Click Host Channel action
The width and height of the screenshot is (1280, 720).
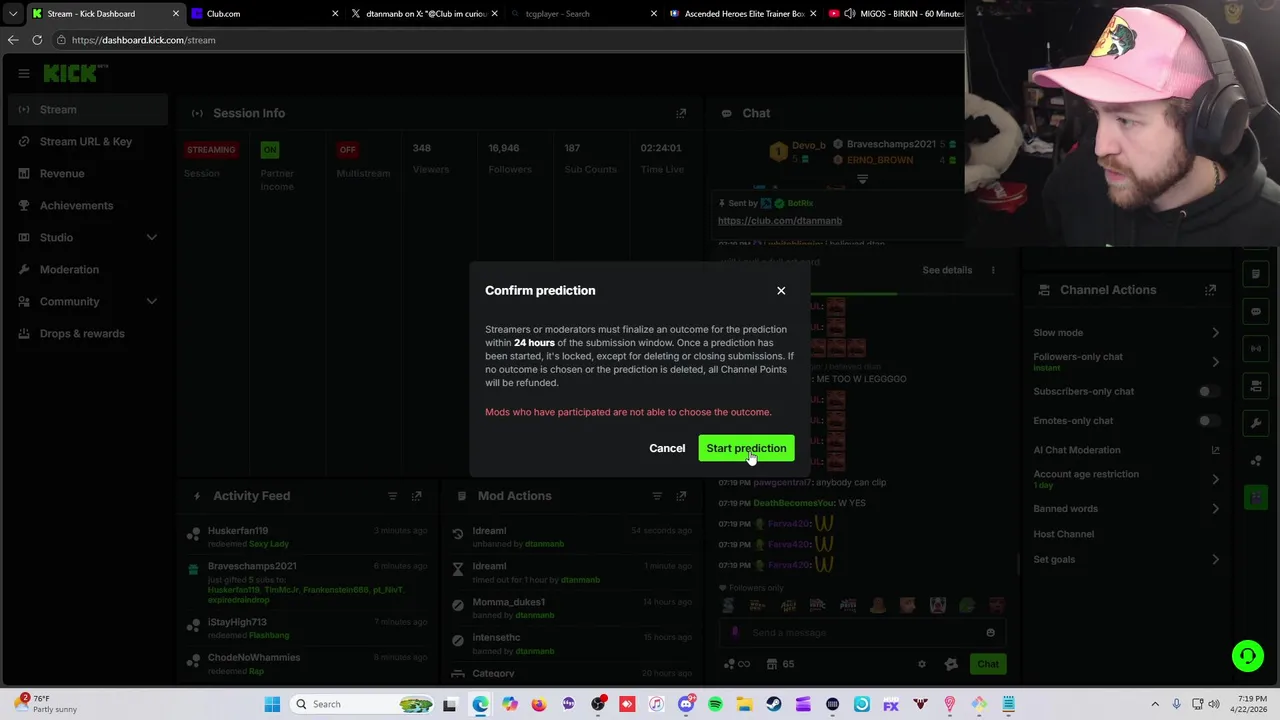pos(1063,534)
